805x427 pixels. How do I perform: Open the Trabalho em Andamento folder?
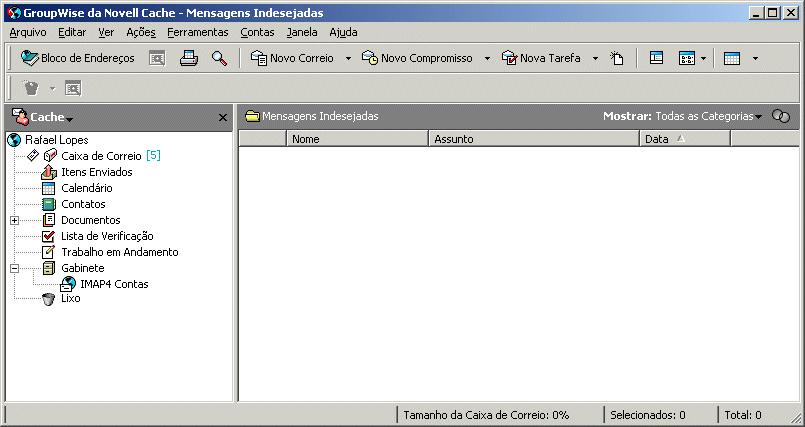(x=120, y=252)
